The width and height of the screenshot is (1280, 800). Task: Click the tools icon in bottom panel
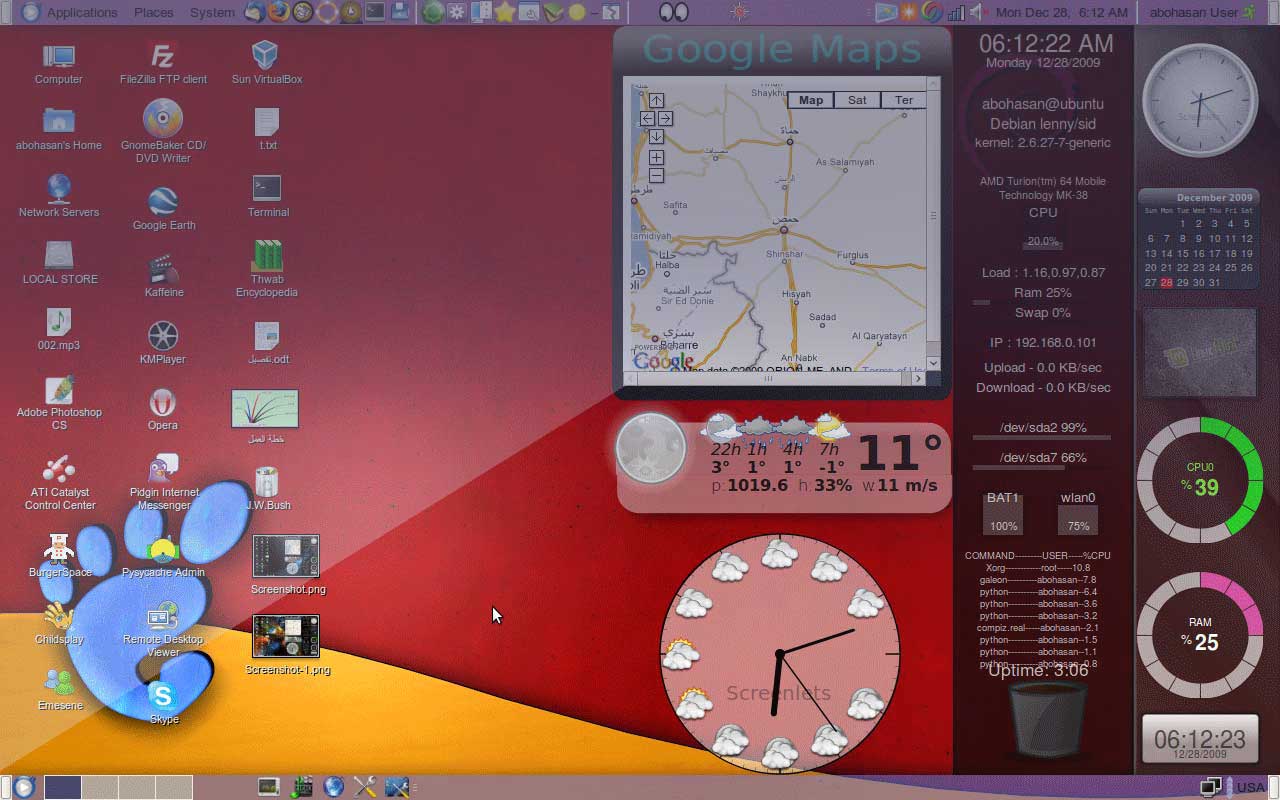(x=365, y=787)
